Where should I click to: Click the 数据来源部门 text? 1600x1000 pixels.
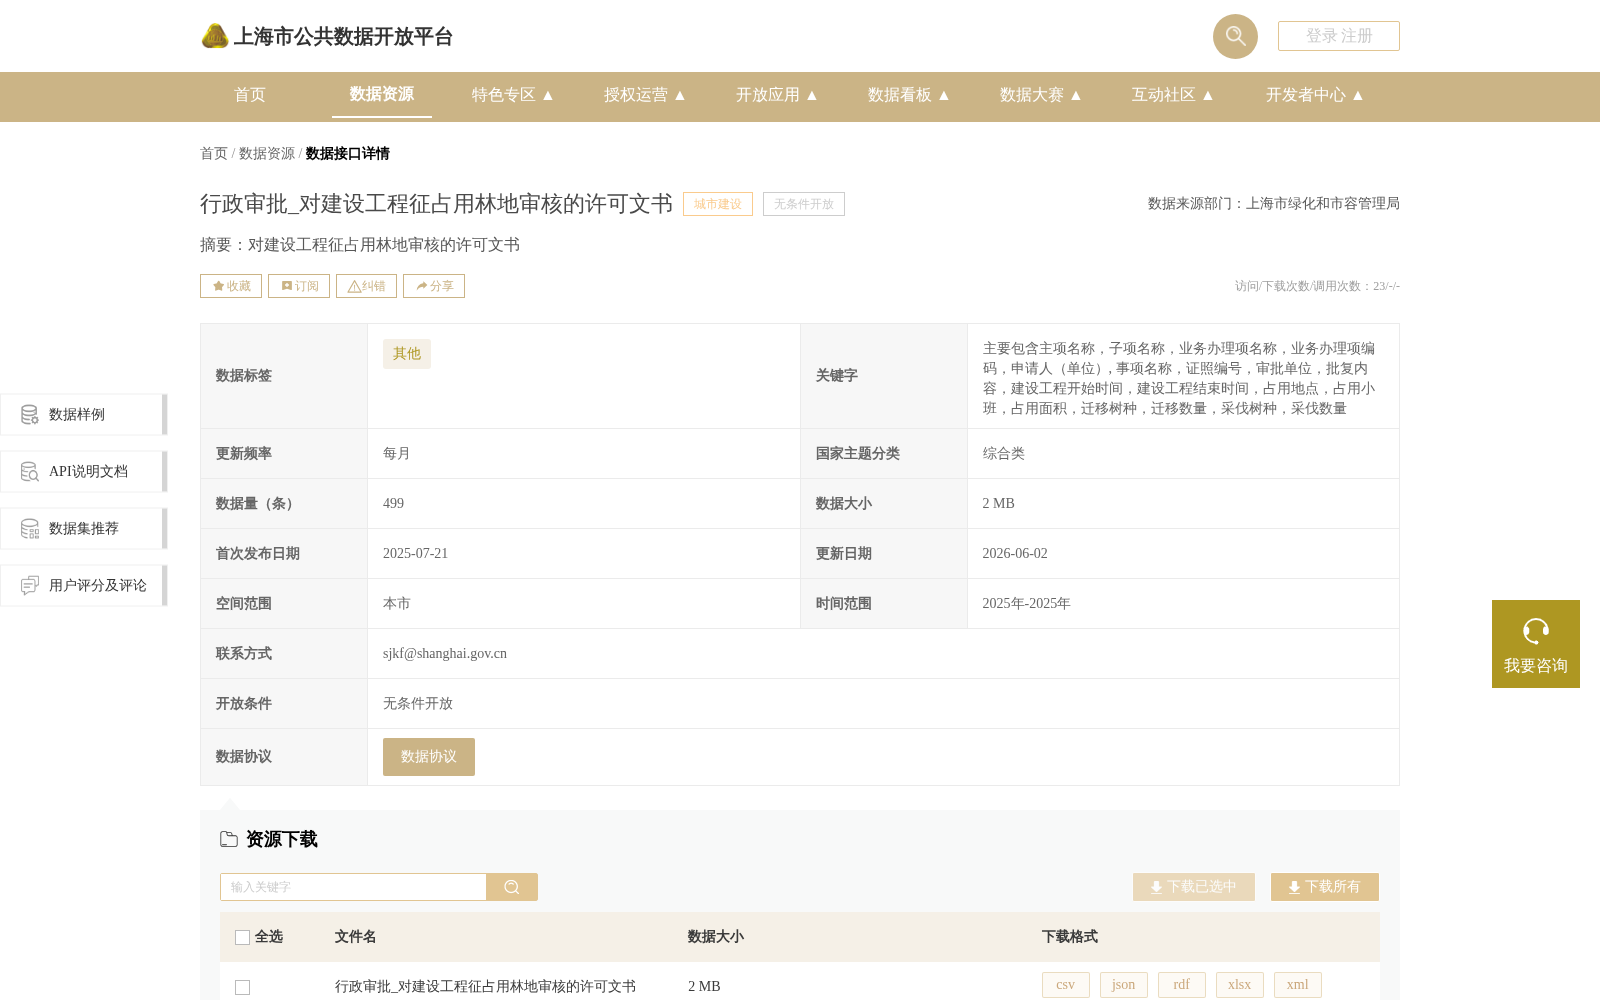coord(1274,204)
